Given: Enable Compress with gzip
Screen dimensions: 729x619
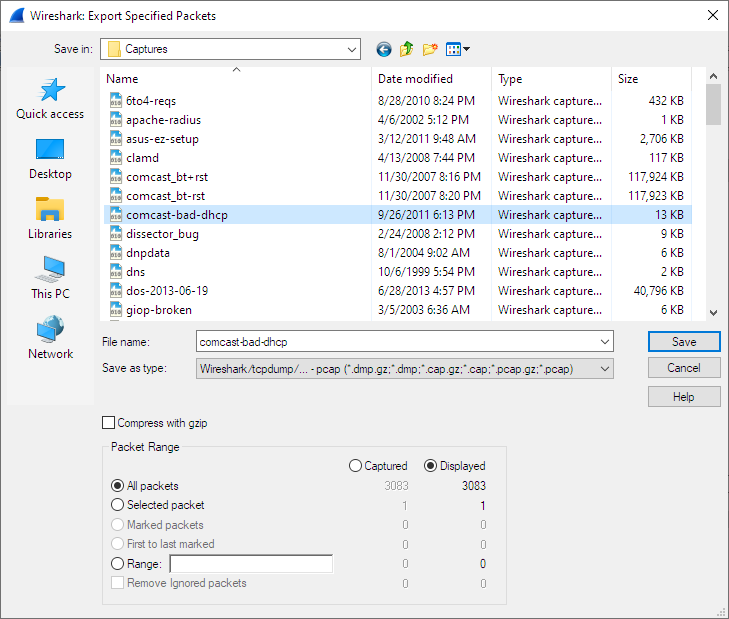Looking at the screenshot, I should 109,423.
